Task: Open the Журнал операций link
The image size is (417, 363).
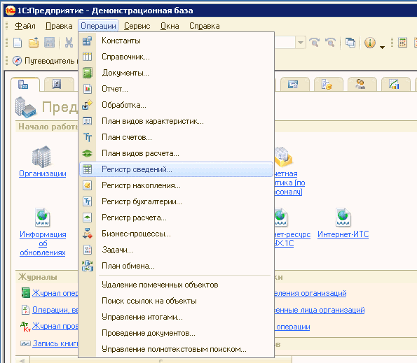Action: [x=55, y=293]
